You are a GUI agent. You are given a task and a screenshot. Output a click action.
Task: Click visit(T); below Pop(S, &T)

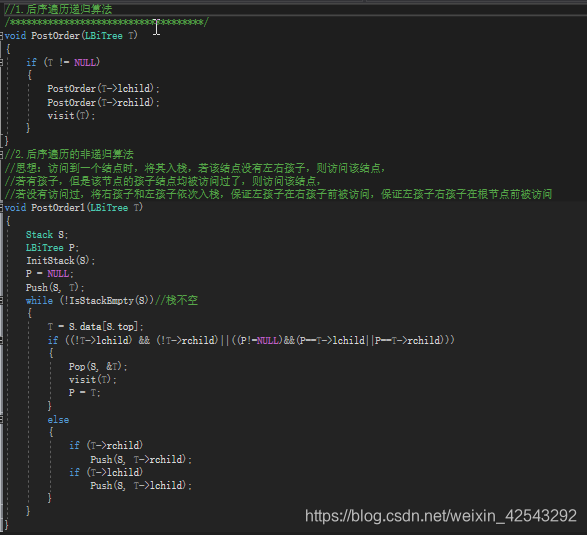tap(92, 380)
